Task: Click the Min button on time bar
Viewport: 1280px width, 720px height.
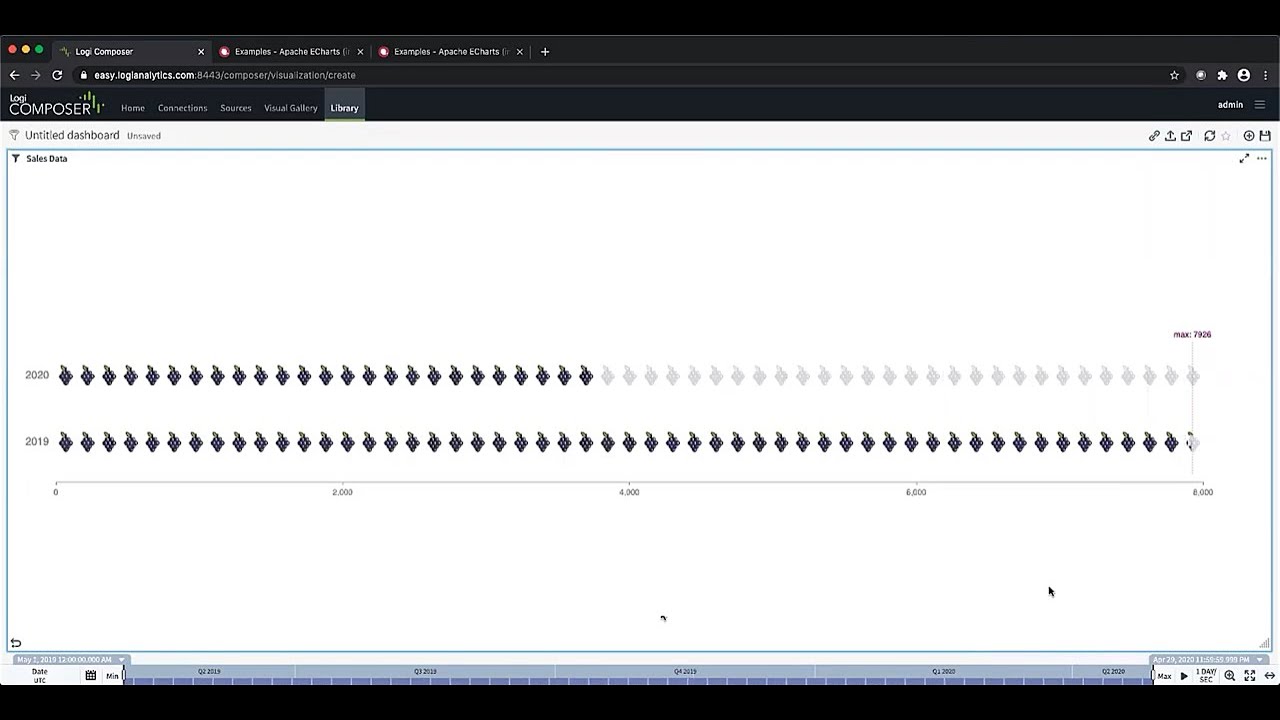Action: pos(112,677)
